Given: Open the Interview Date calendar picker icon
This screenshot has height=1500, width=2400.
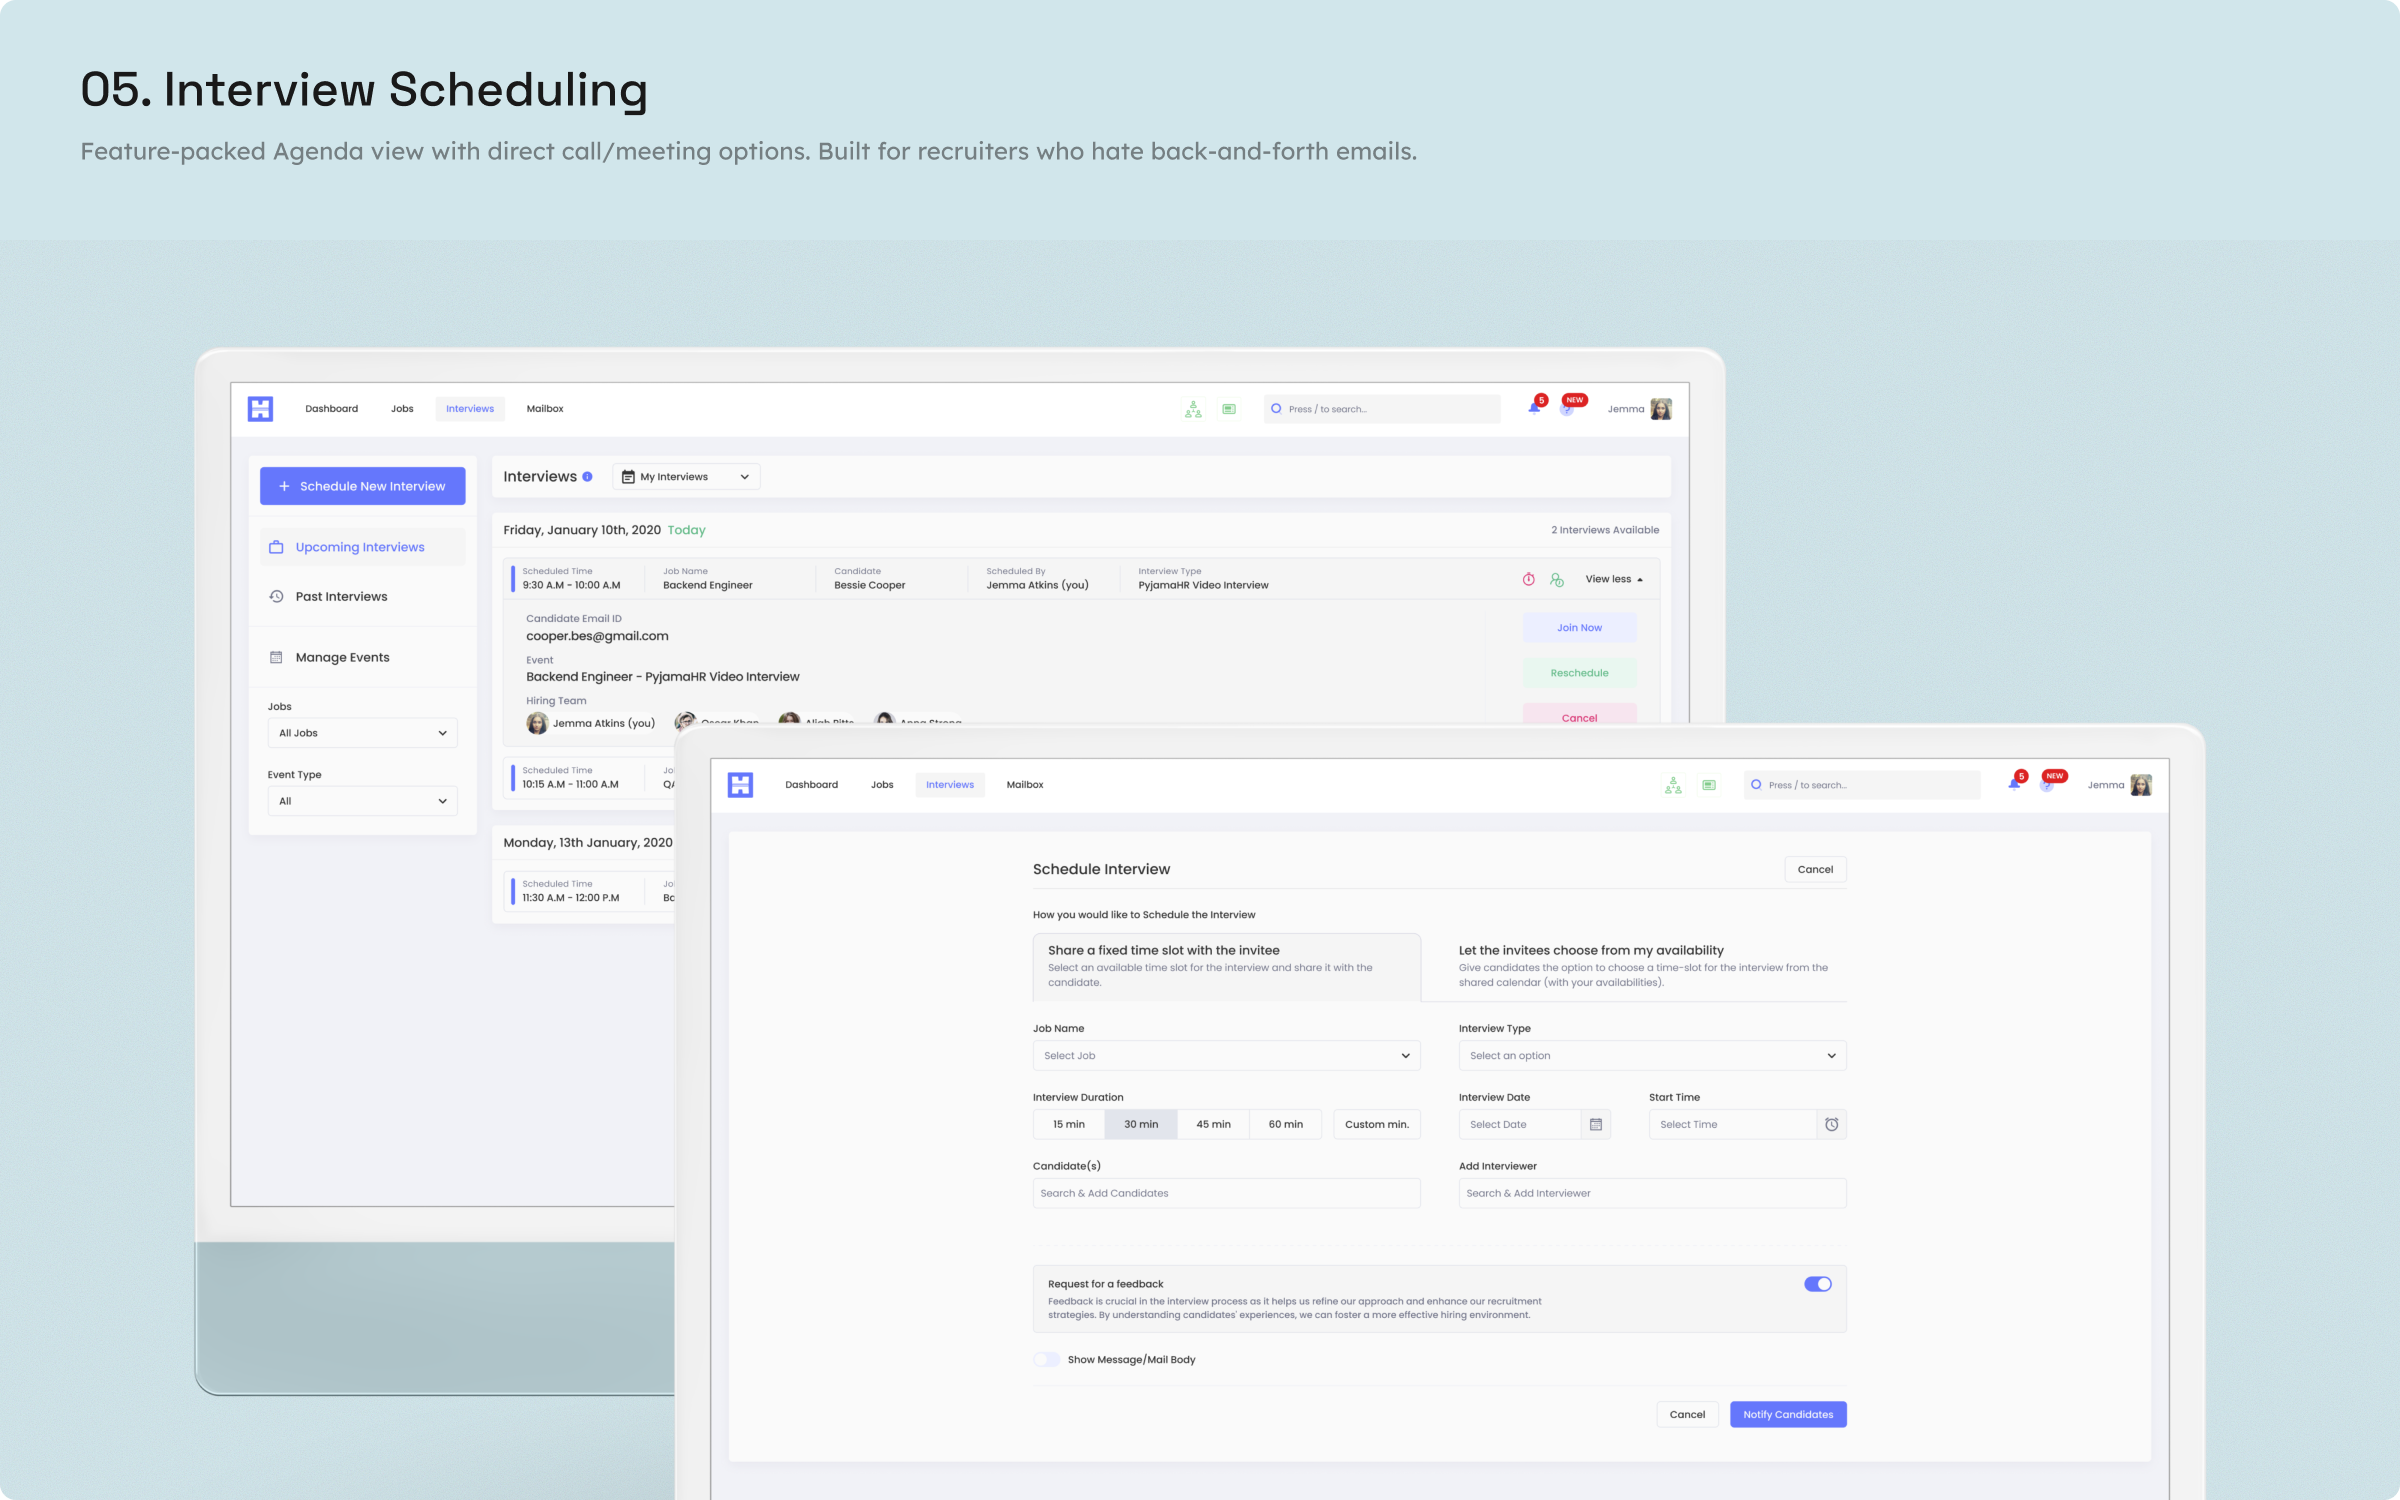Looking at the screenshot, I should (1596, 1124).
